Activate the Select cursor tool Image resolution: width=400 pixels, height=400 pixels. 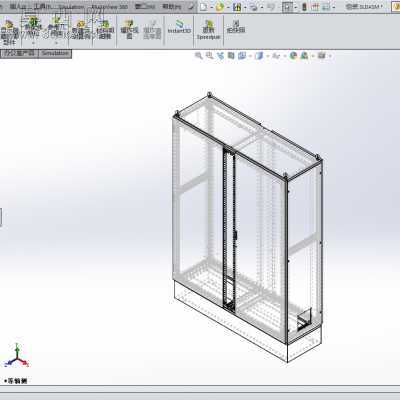pyautogui.click(x=287, y=7)
